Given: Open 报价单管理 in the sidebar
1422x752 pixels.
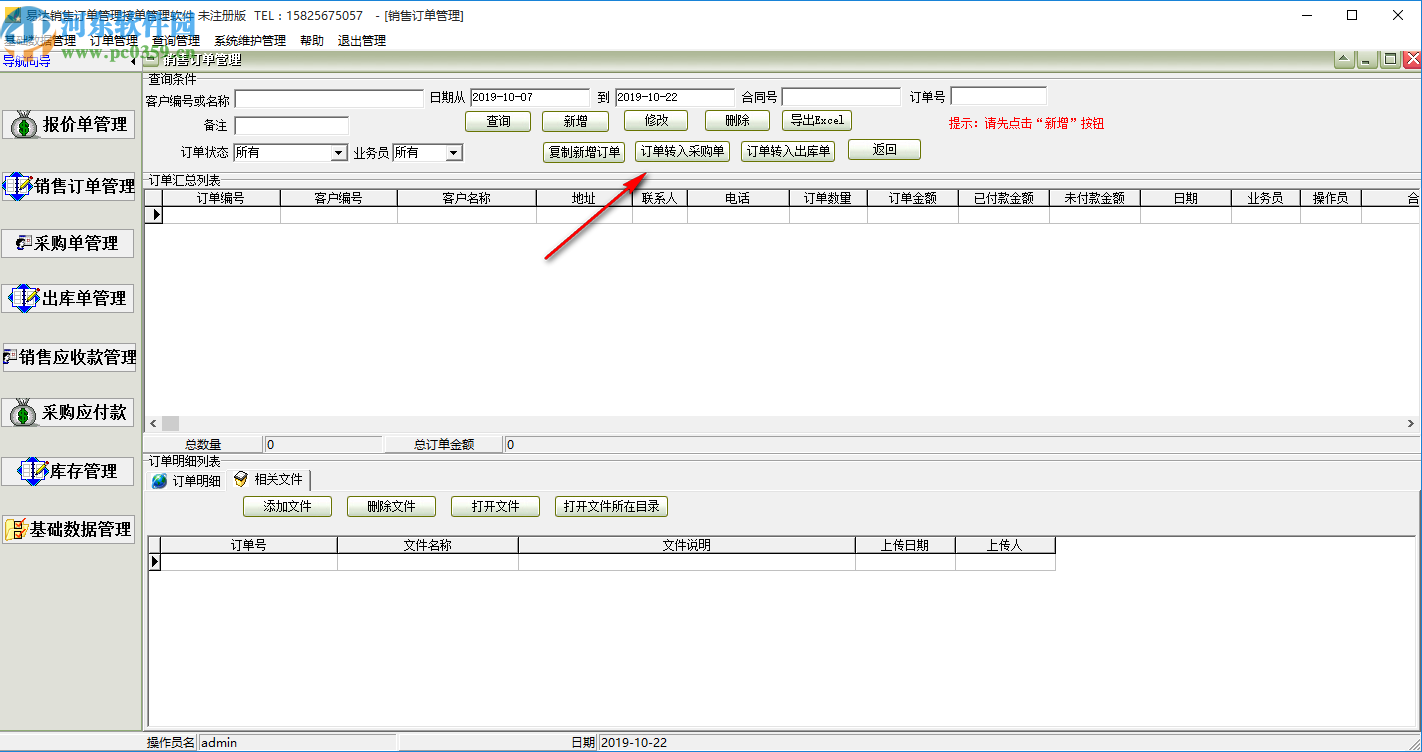Looking at the screenshot, I should coord(69,125).
